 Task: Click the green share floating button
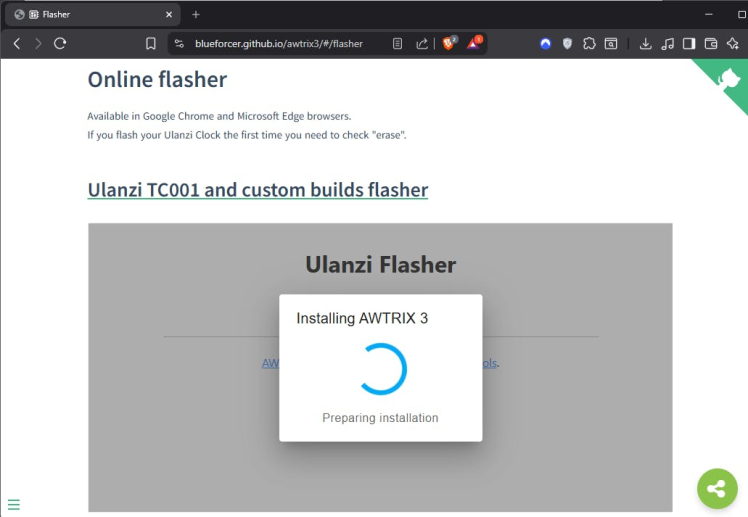click(717, 488)
